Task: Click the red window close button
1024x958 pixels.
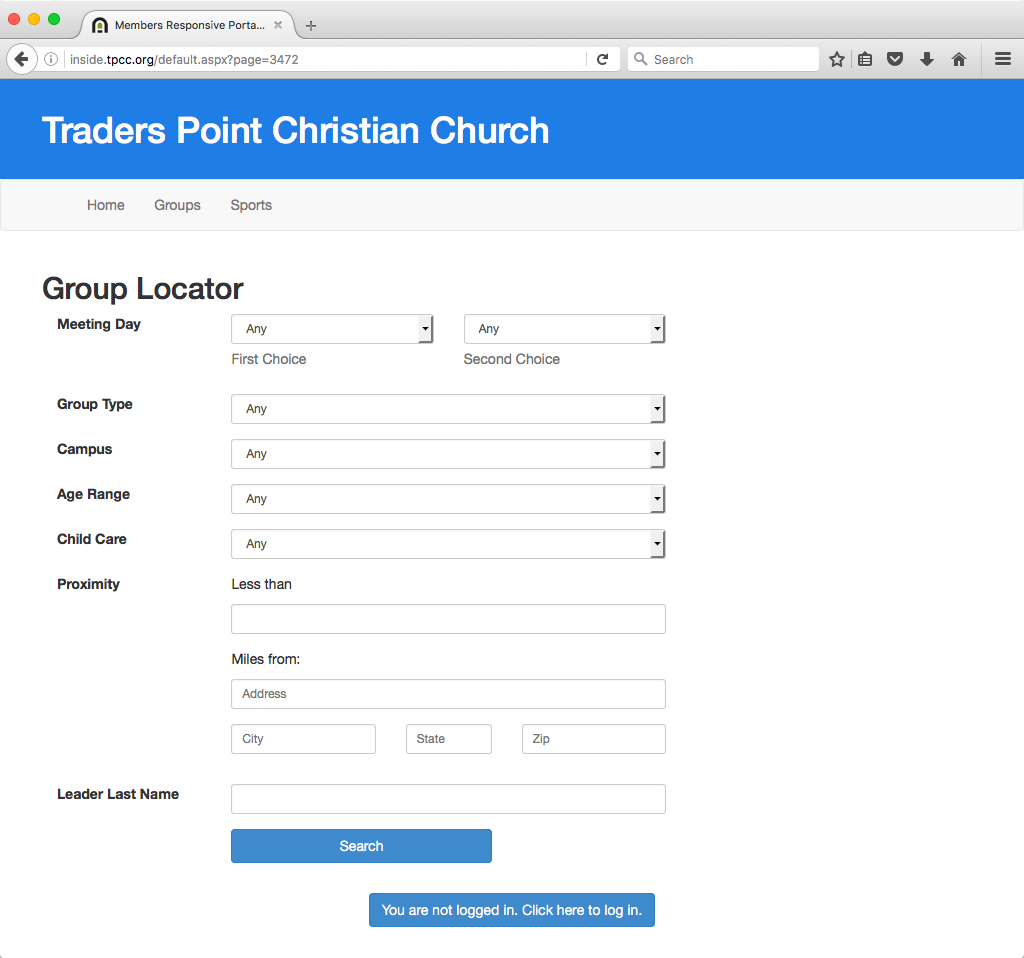Action: [14, 19]
